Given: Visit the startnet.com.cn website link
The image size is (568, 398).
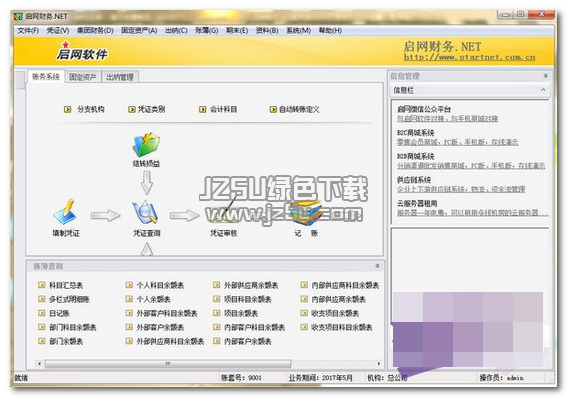Looking at the screenshot, I should (x=469, y=57).
